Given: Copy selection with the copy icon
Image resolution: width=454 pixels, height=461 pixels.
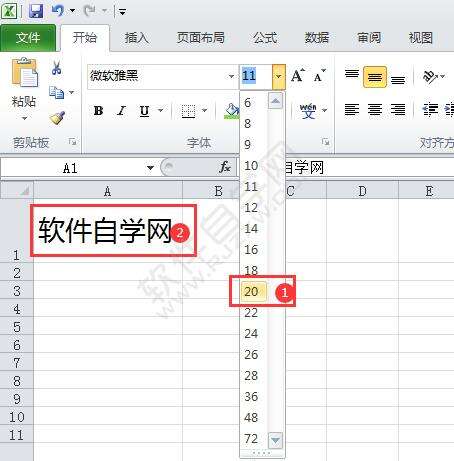Looking at the screenshot, I should click(56, 92).
